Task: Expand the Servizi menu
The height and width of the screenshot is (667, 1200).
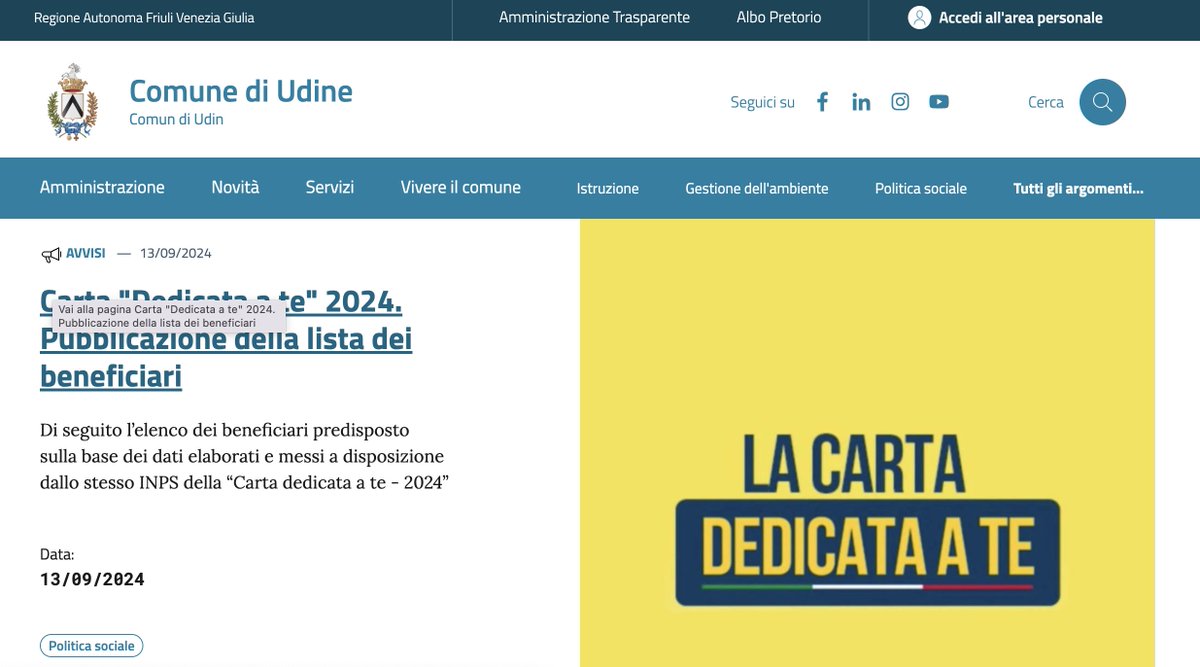Action: (x=330, y=187)
